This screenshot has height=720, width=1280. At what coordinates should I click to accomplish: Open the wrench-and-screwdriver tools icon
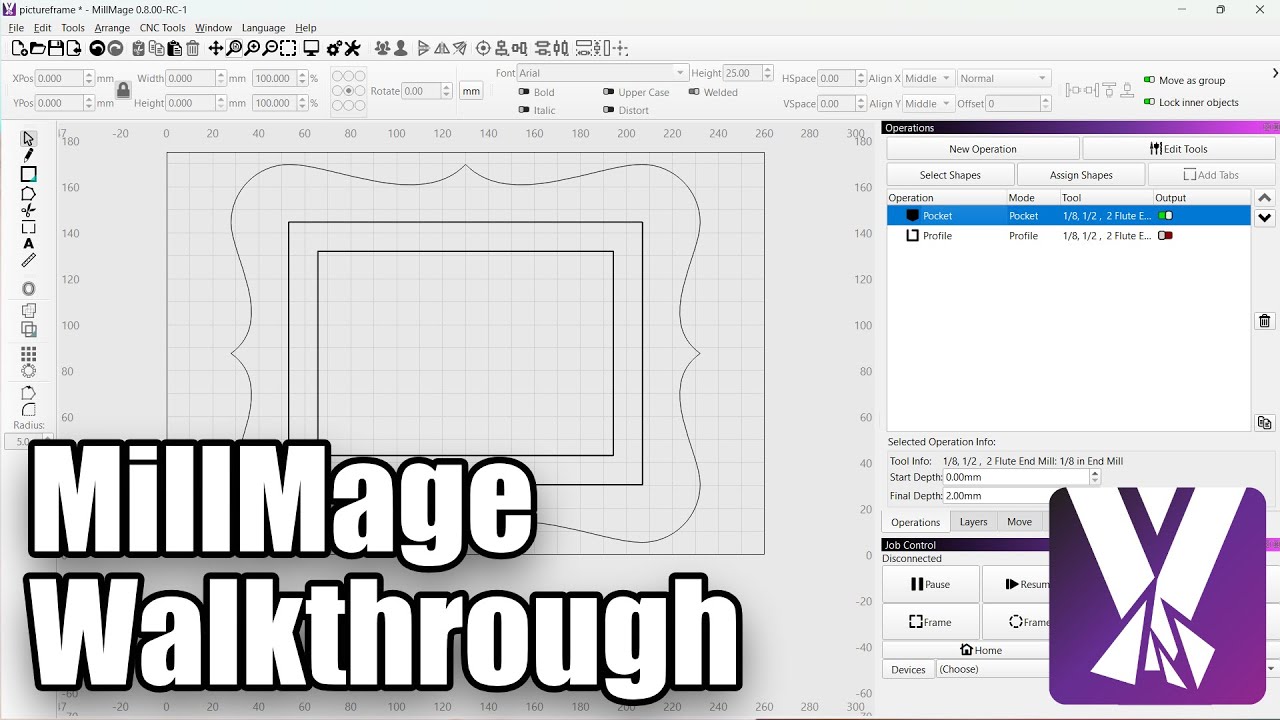point(352,48)
